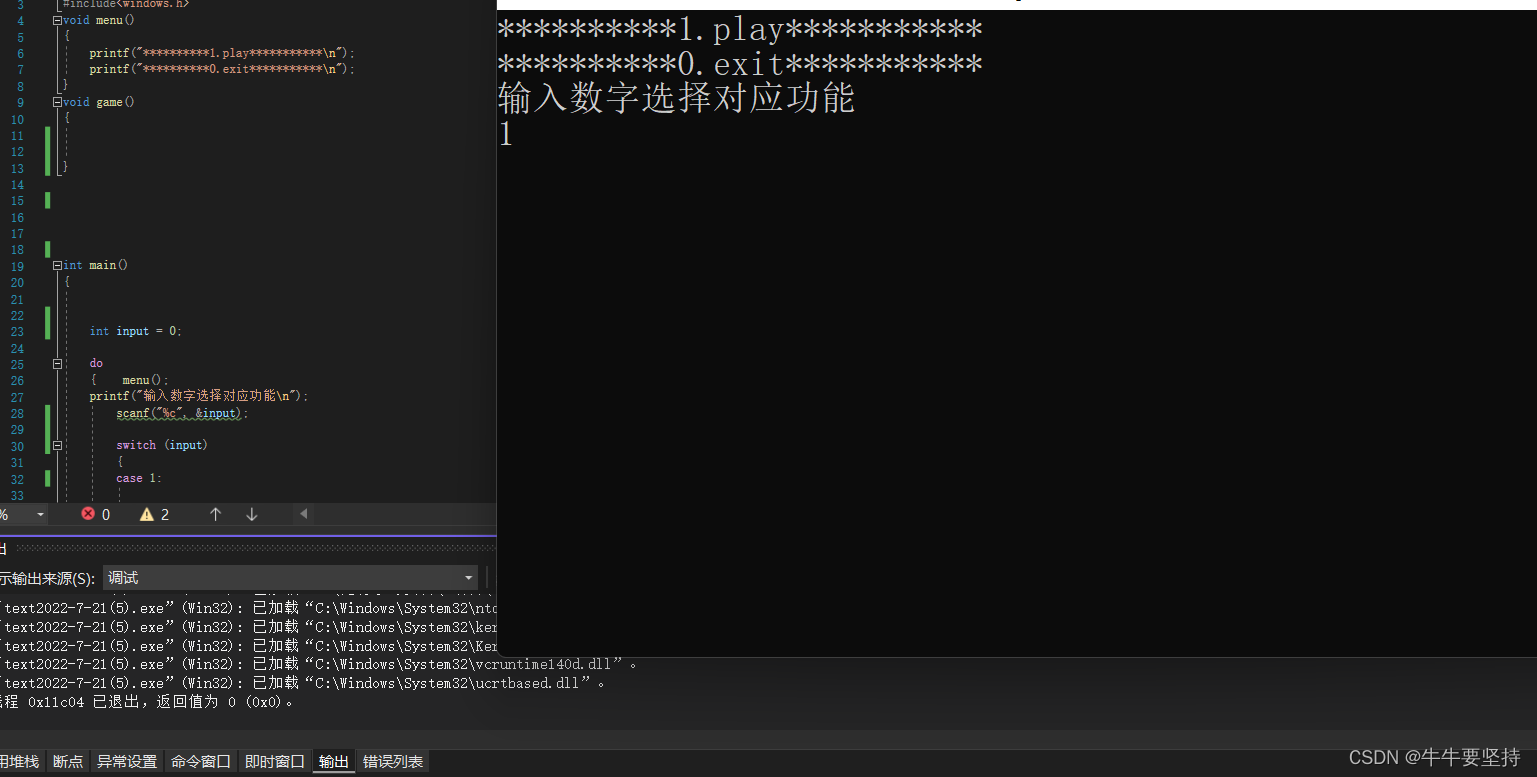This screenshot has height=777, width=1537.
Task: Switch to the 断点 tab
Action: coord(68,762)
